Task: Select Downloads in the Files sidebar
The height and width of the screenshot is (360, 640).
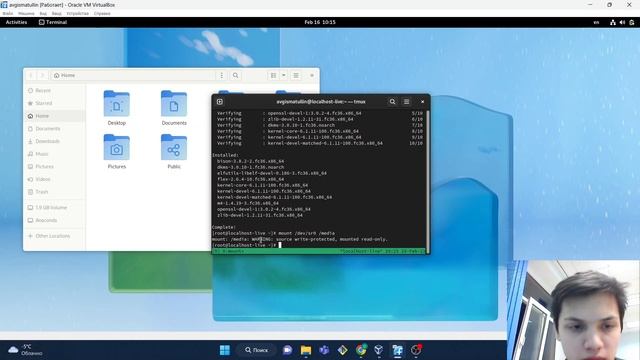Action: 55,141
